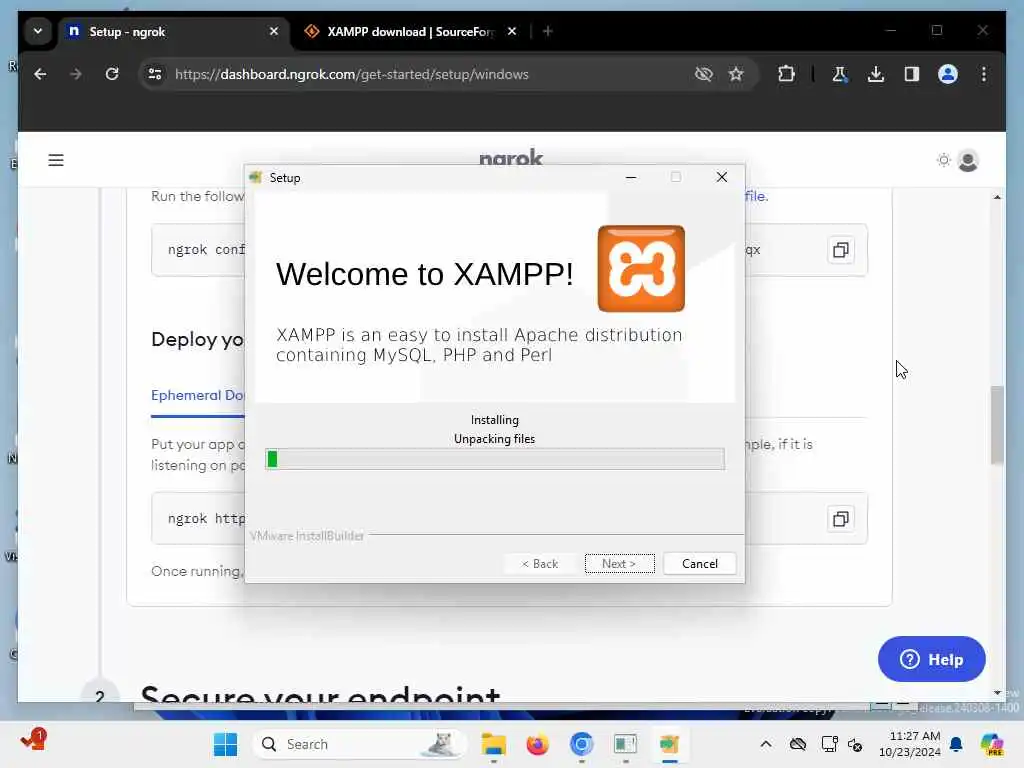Open the Windows Start menu
This screenshot has width=1024, height=768.
coord(226,744)
